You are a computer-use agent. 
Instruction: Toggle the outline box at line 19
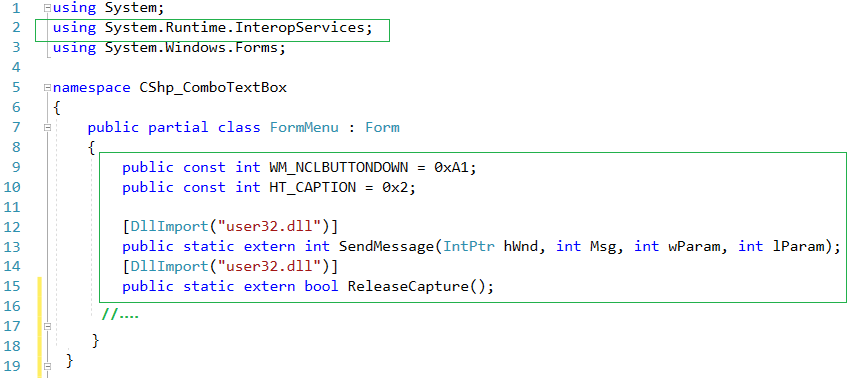[x=47, y=366]
